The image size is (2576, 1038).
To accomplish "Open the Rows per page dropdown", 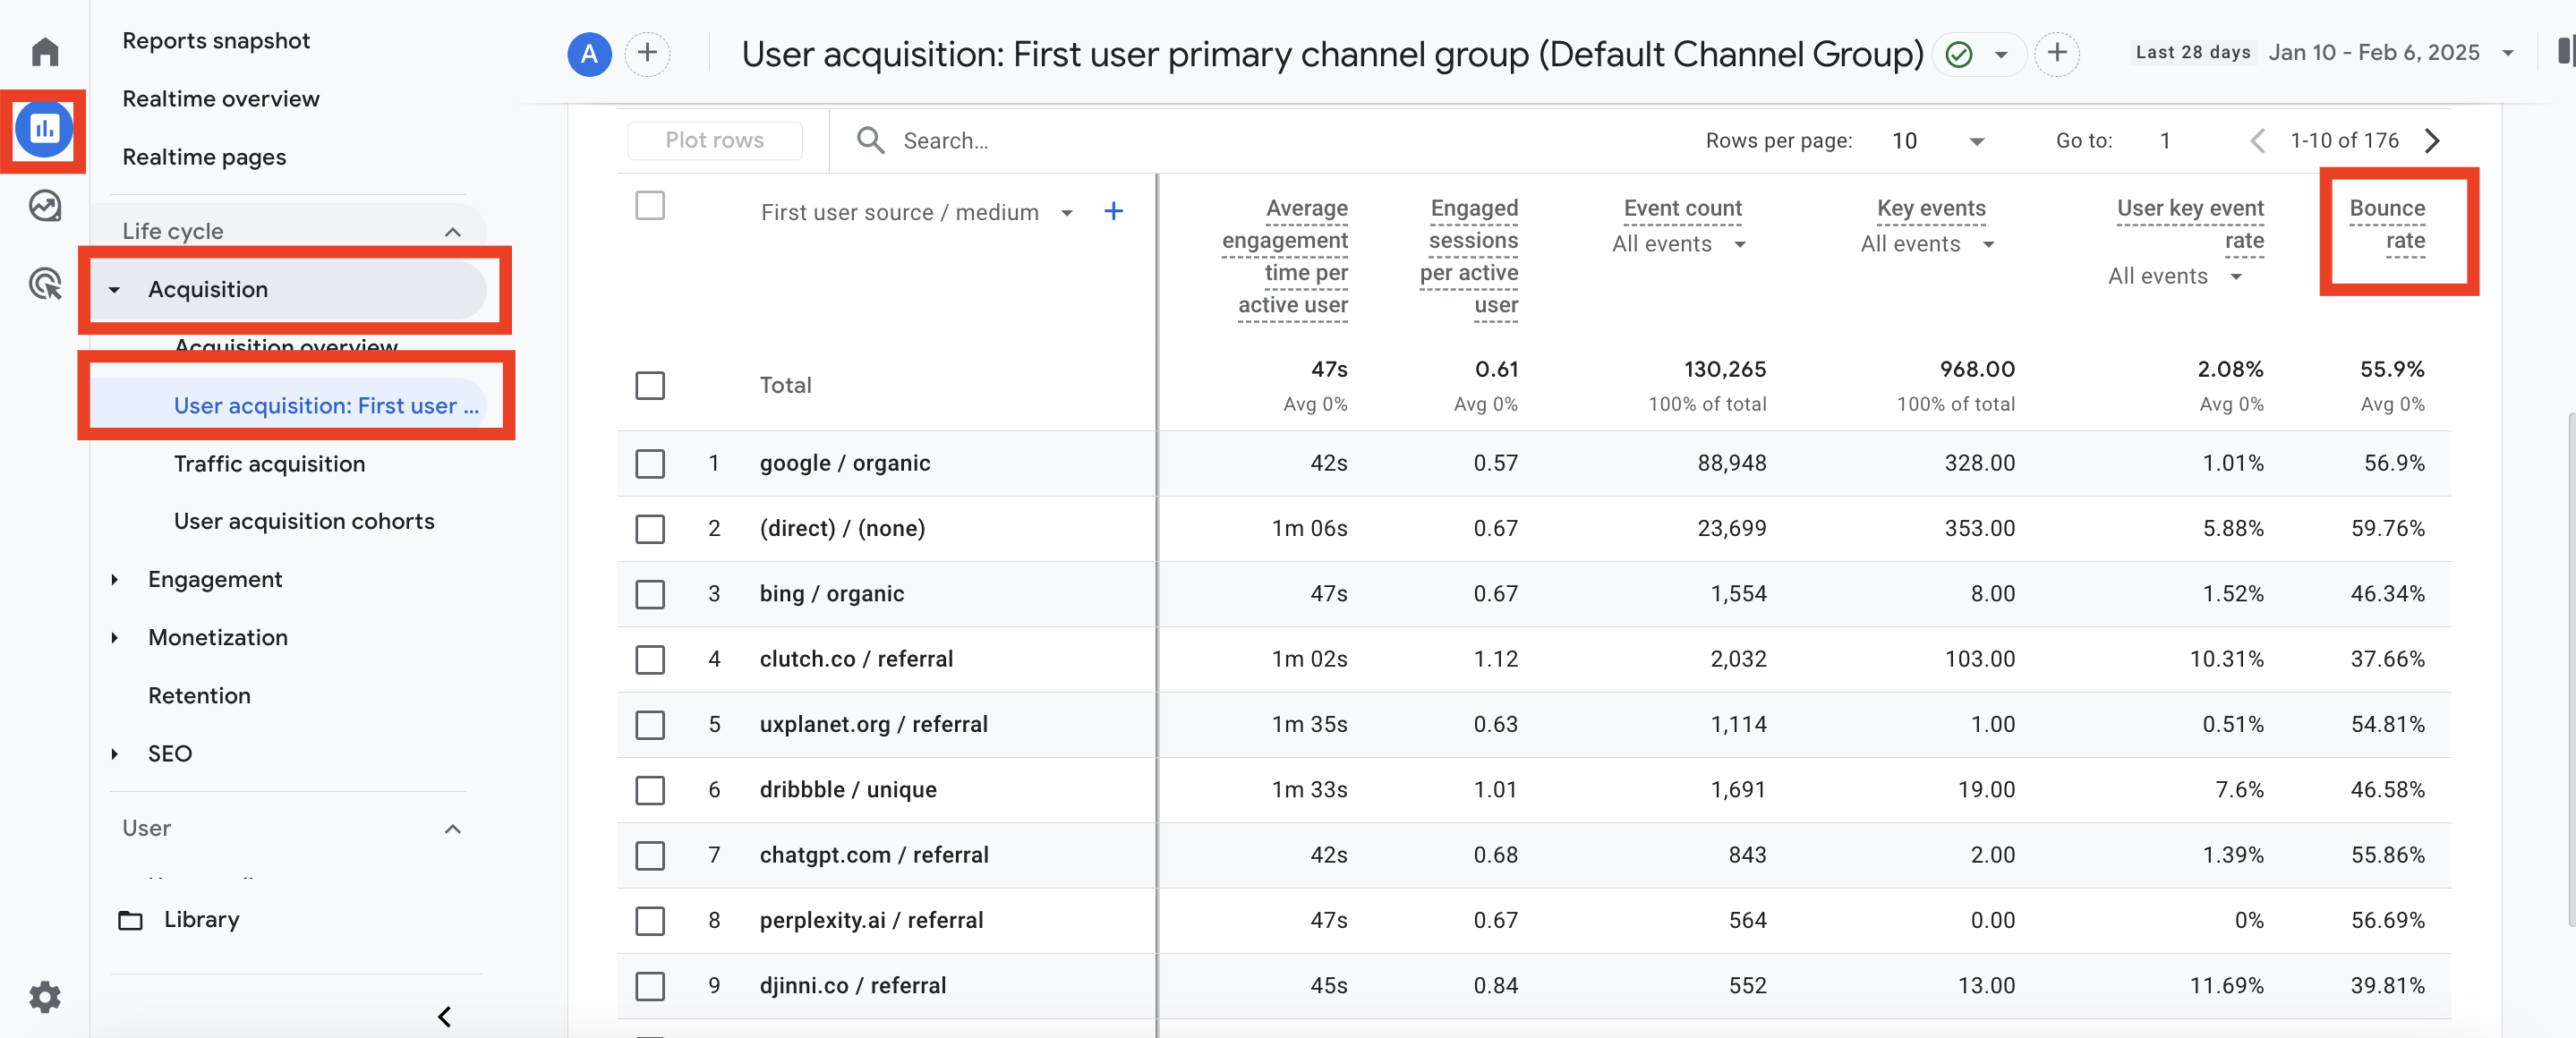I will [x=1937, y=140].
